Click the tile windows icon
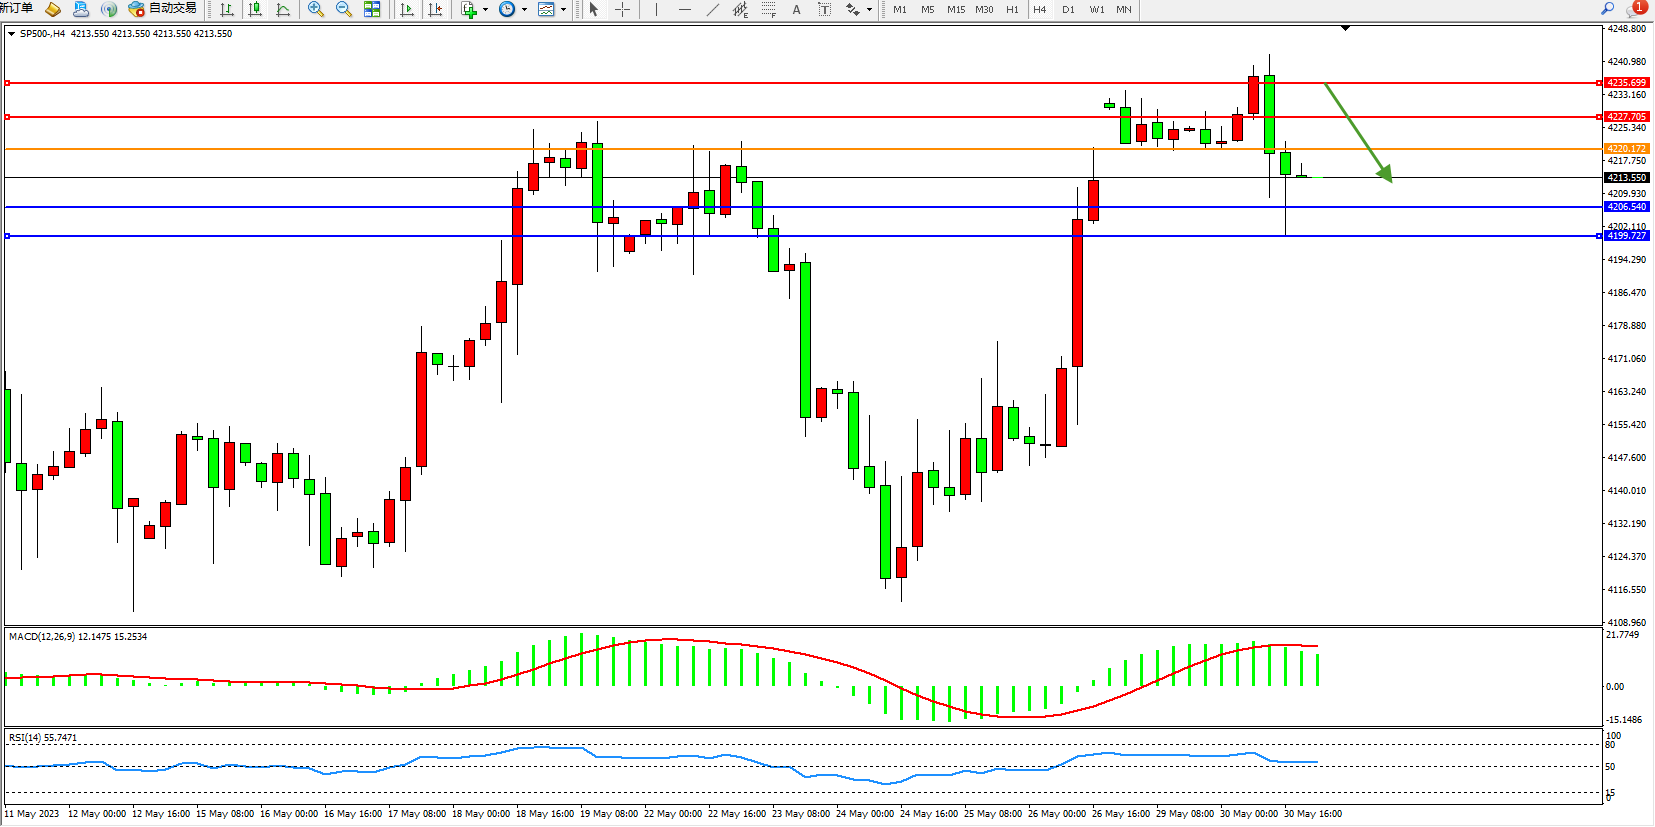1655x827 pixels. 372,9
